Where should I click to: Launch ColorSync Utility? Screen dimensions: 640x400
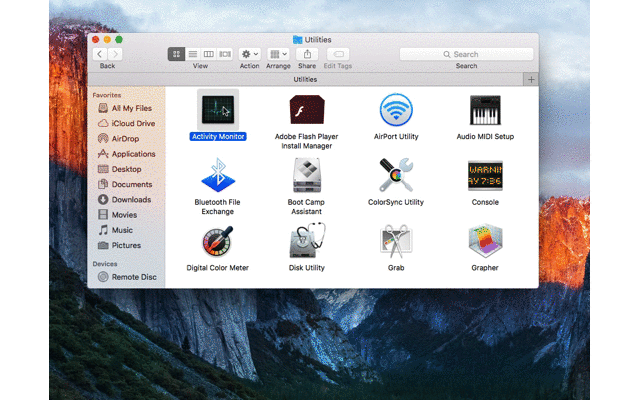pyautogui.click(x=396, y=175)
